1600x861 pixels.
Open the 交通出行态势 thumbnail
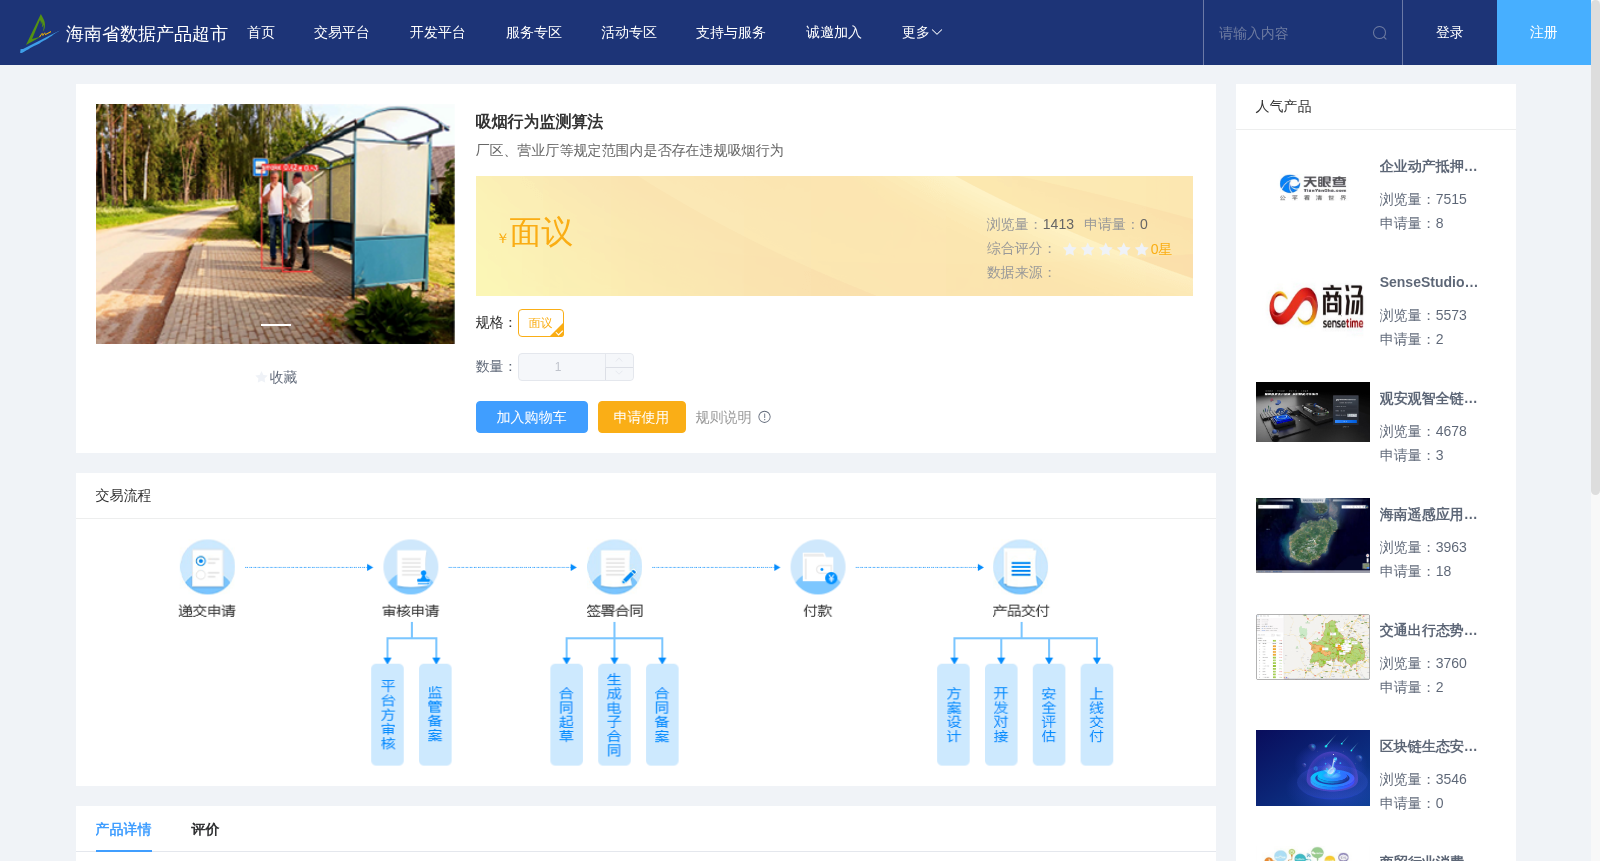[x=1313, y=647]
